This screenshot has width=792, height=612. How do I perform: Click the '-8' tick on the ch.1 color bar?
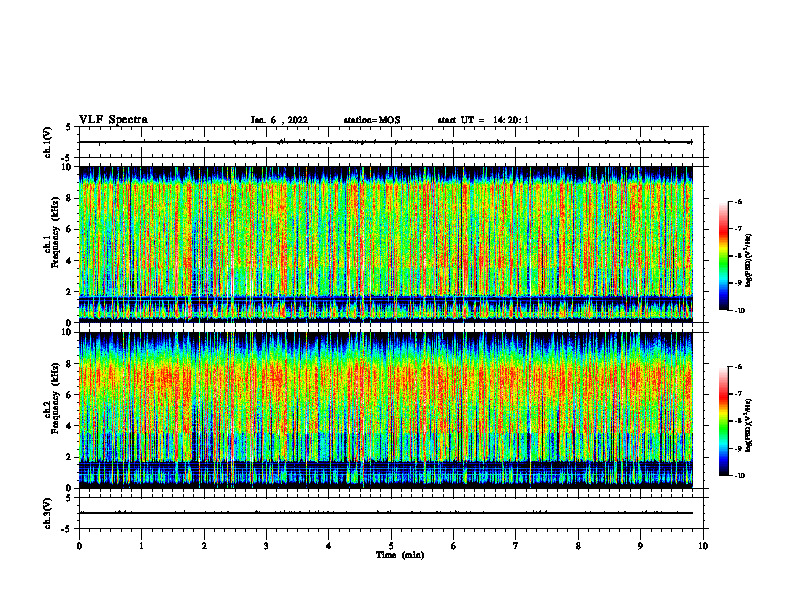tap(738, 256)
